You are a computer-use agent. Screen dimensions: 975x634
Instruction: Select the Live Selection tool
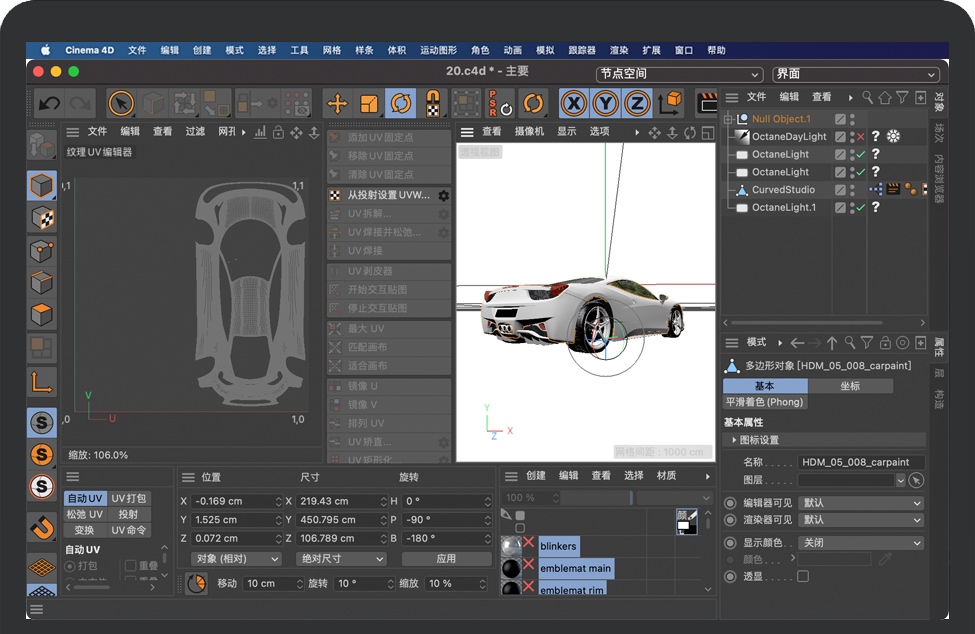(x=120, y=102)
